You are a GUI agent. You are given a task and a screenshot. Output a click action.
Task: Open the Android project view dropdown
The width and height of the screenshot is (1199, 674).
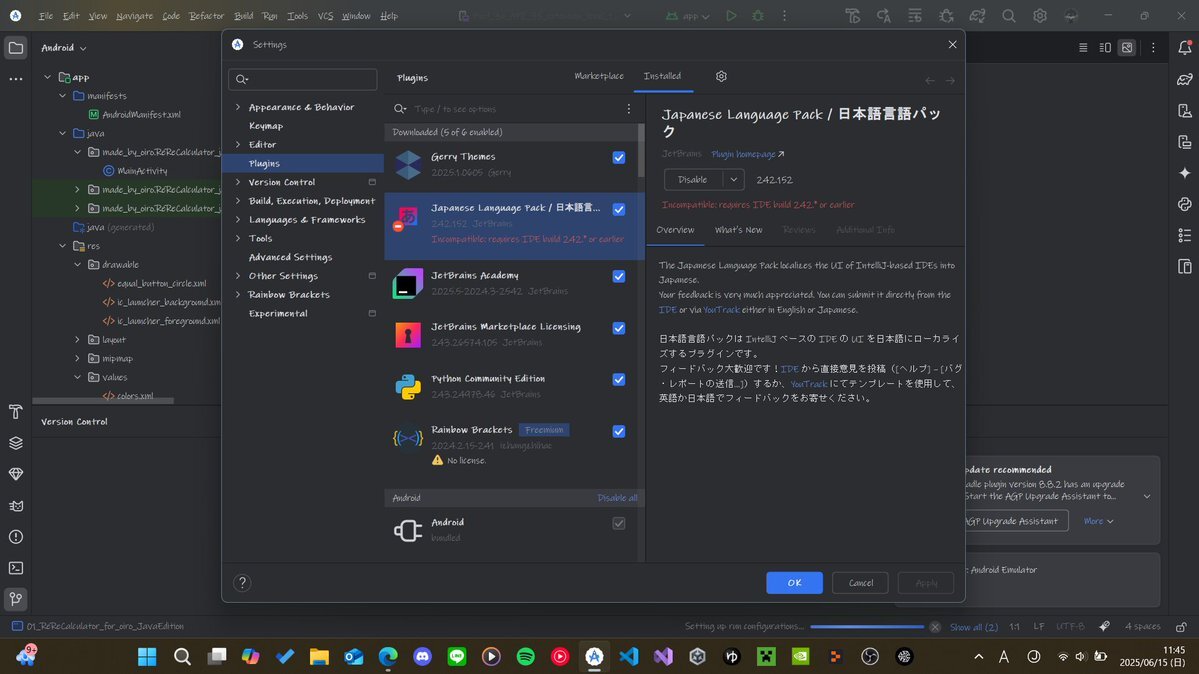(x=63, y=47)
